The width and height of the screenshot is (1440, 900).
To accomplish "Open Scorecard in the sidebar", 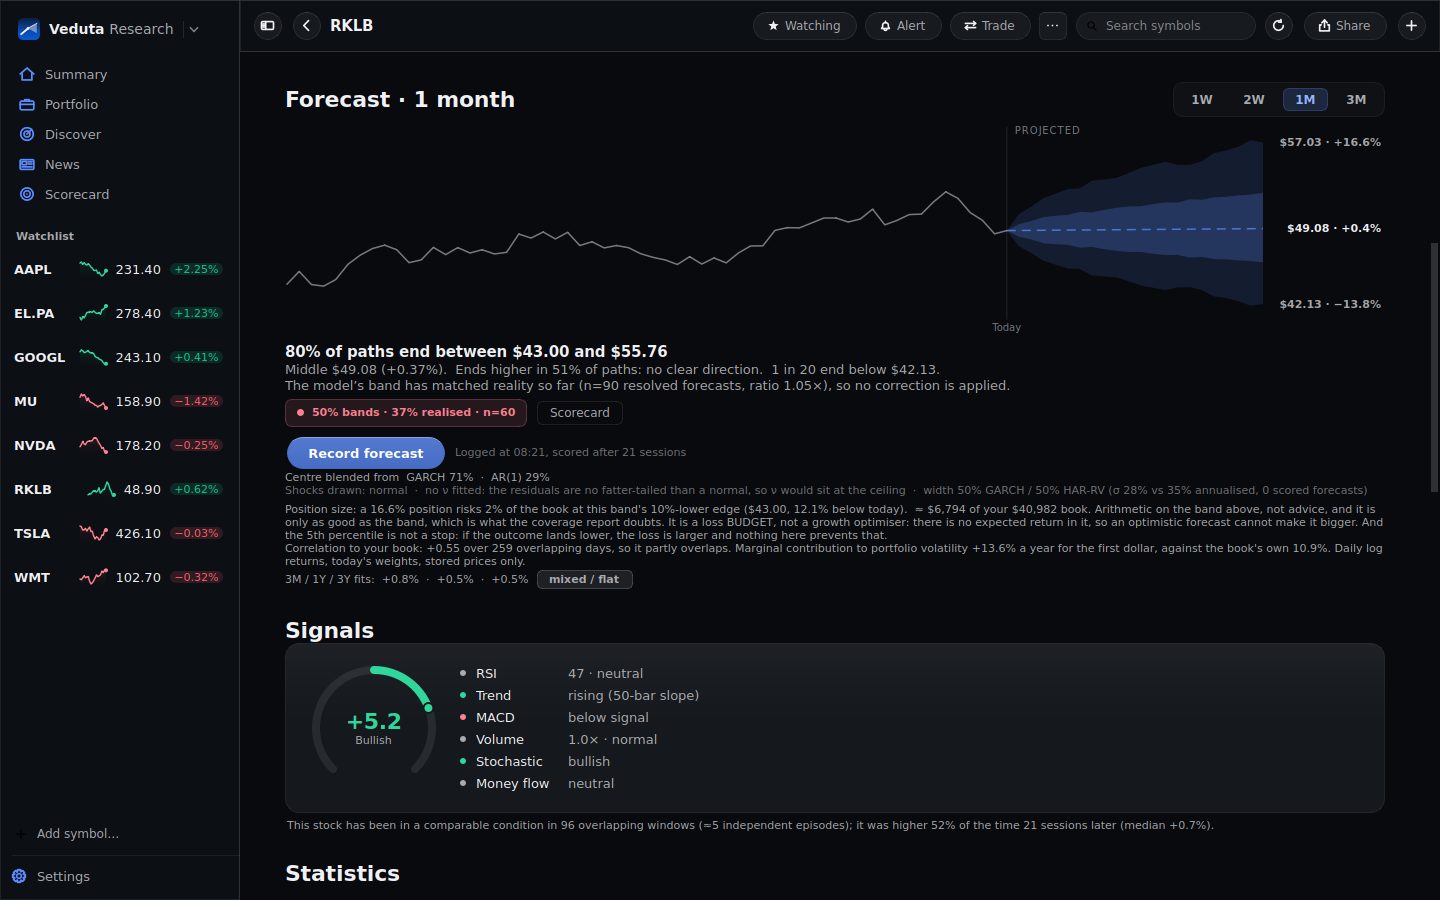I will (120, 194).
